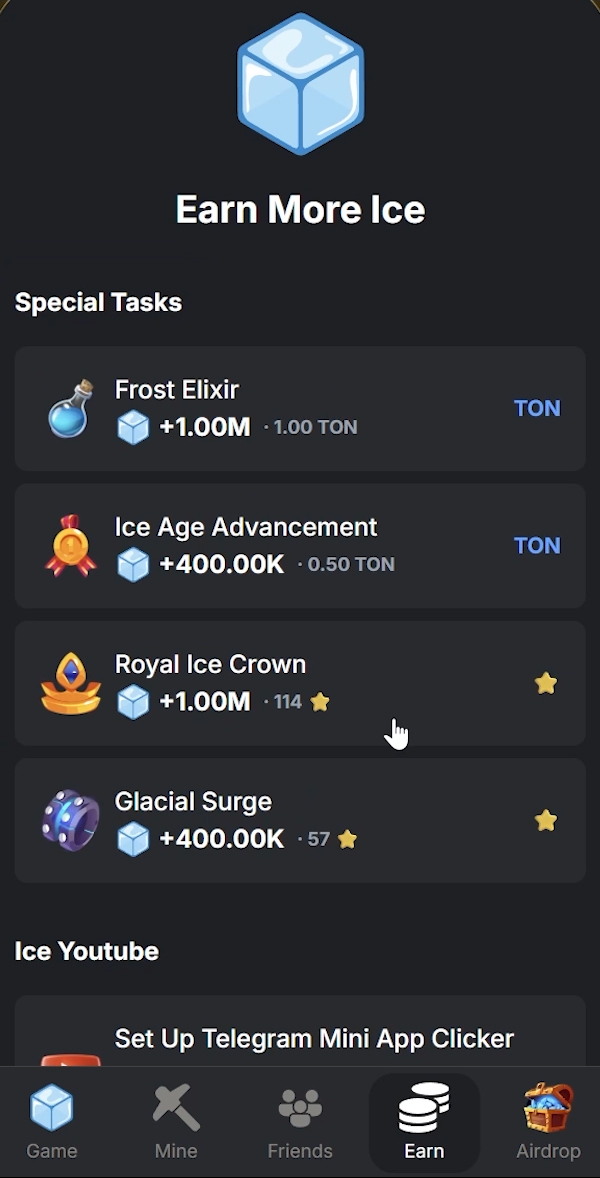Viewport: 600px width, 1178px height.
Task: Tap the Glacial Surge ring icon
Action: [68, 820]
